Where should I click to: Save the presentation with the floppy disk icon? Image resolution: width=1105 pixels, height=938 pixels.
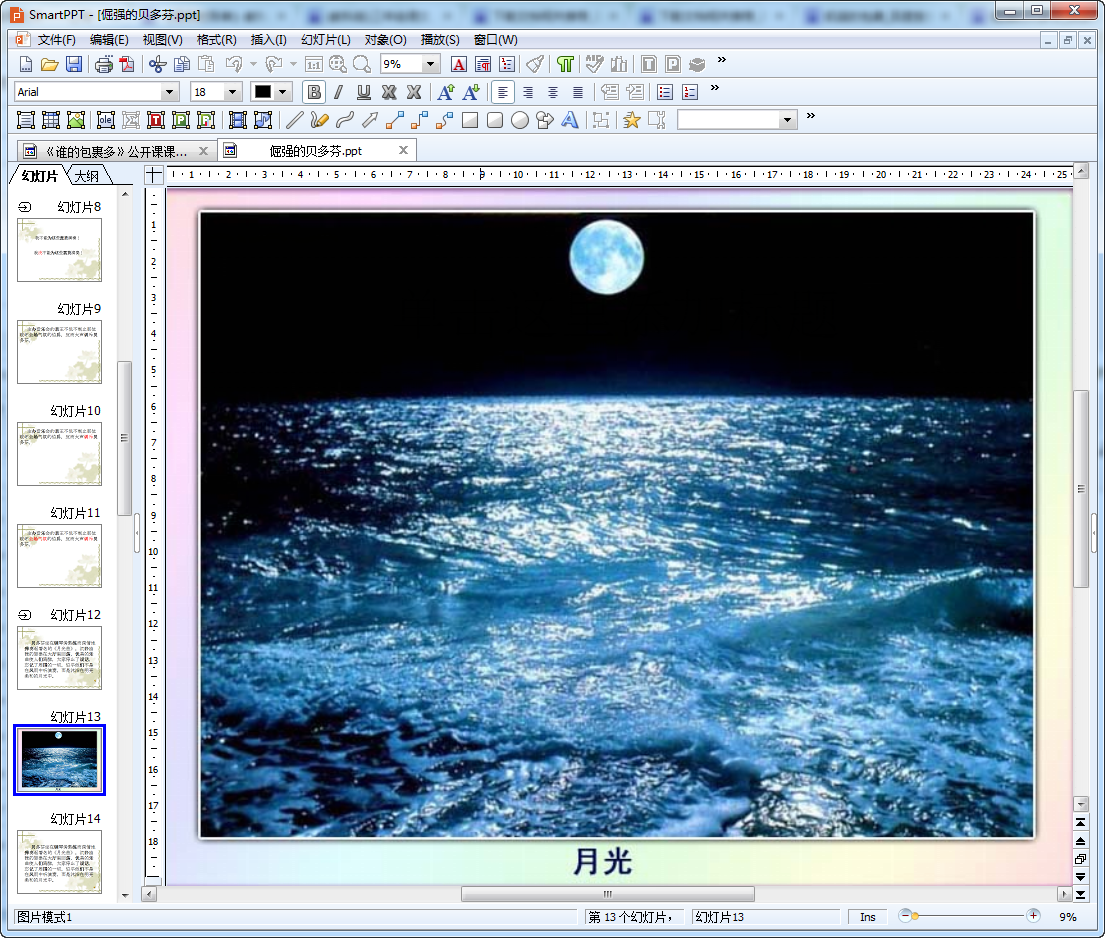click(74, 64)
